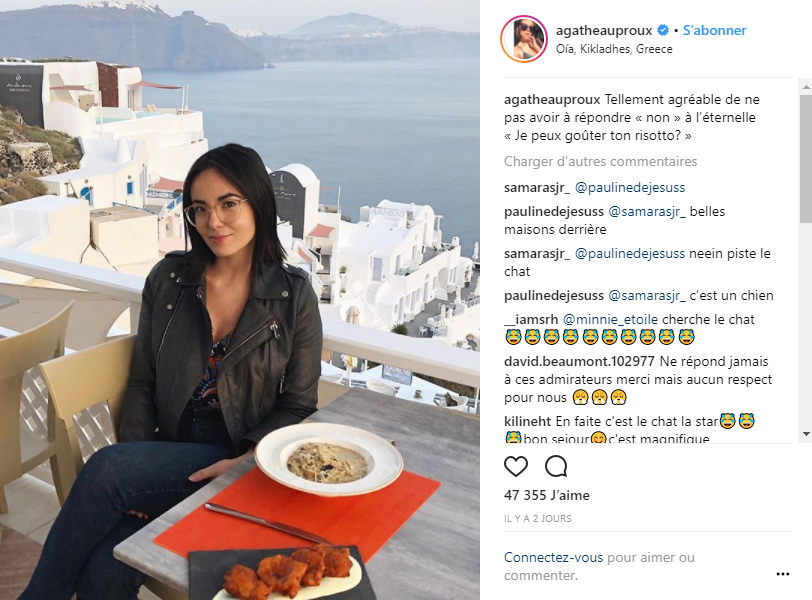The image size is (812, 600).
Task: Load more comments via Charger d'autres commentaires
Action: pos(600,162)
